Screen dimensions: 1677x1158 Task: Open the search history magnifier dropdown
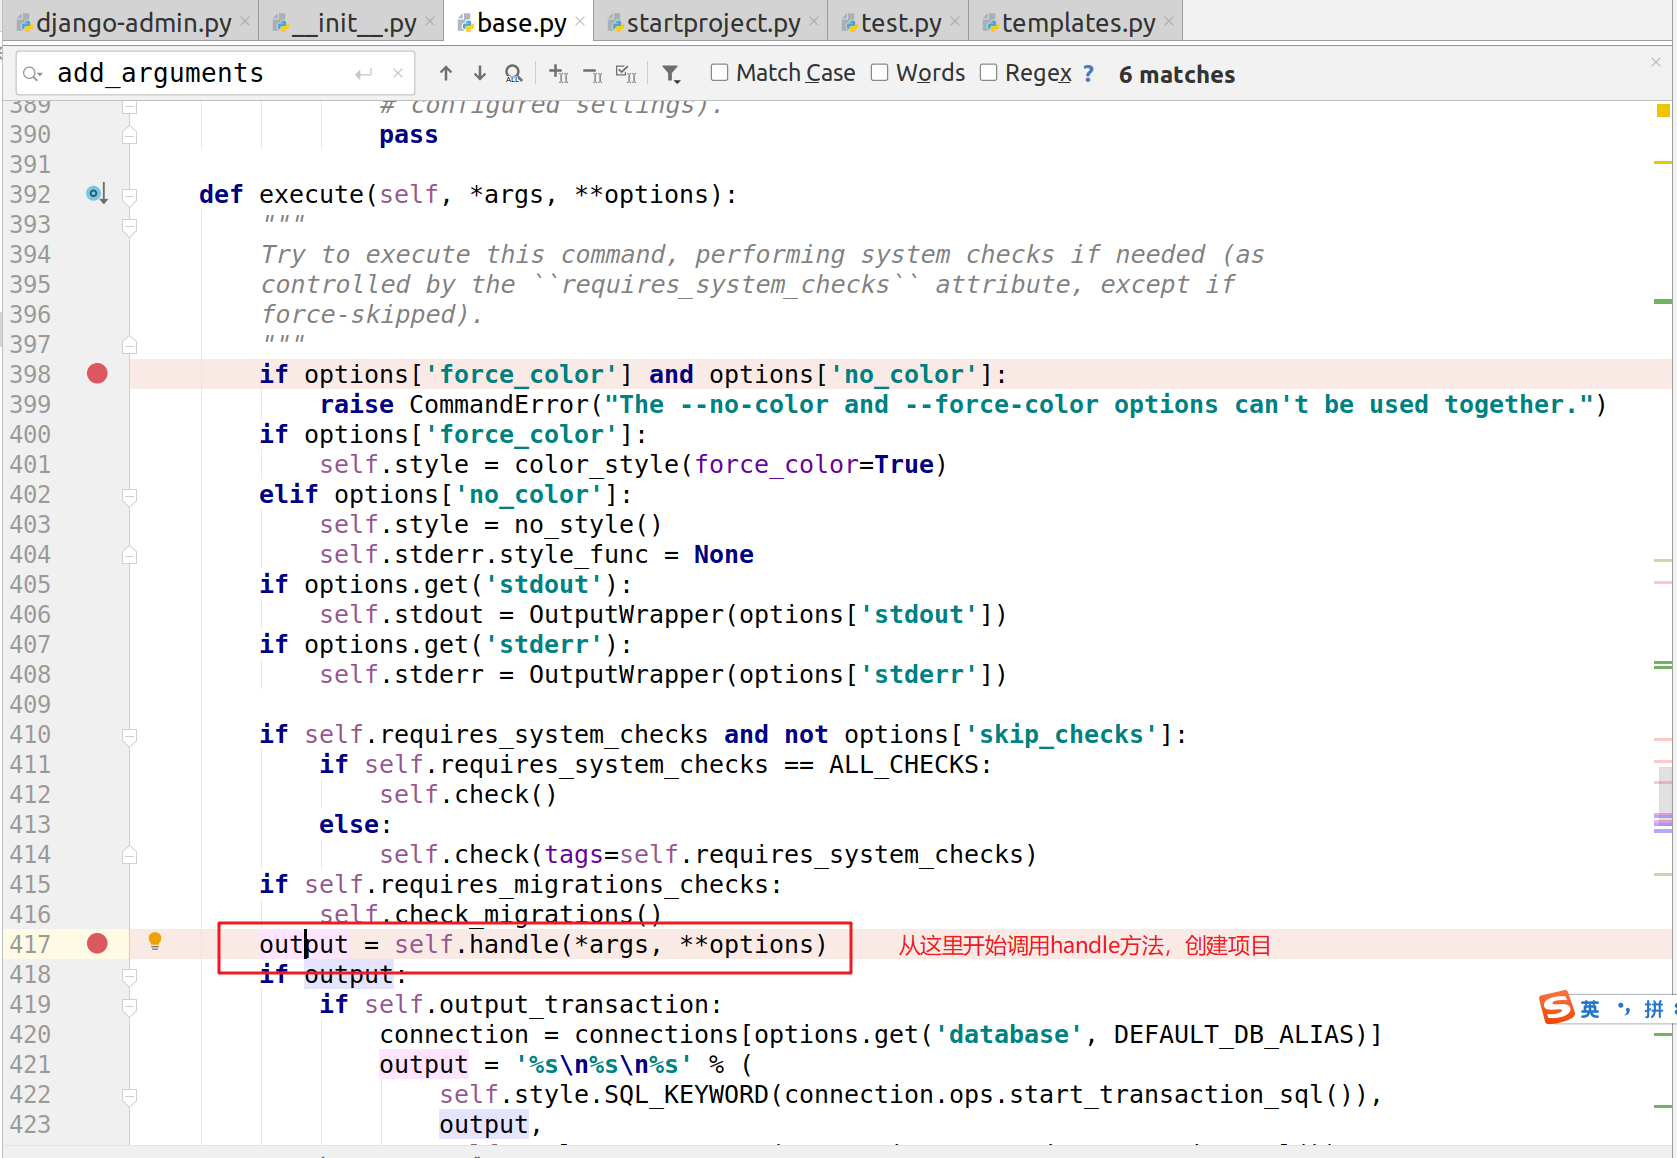point(33,73)
